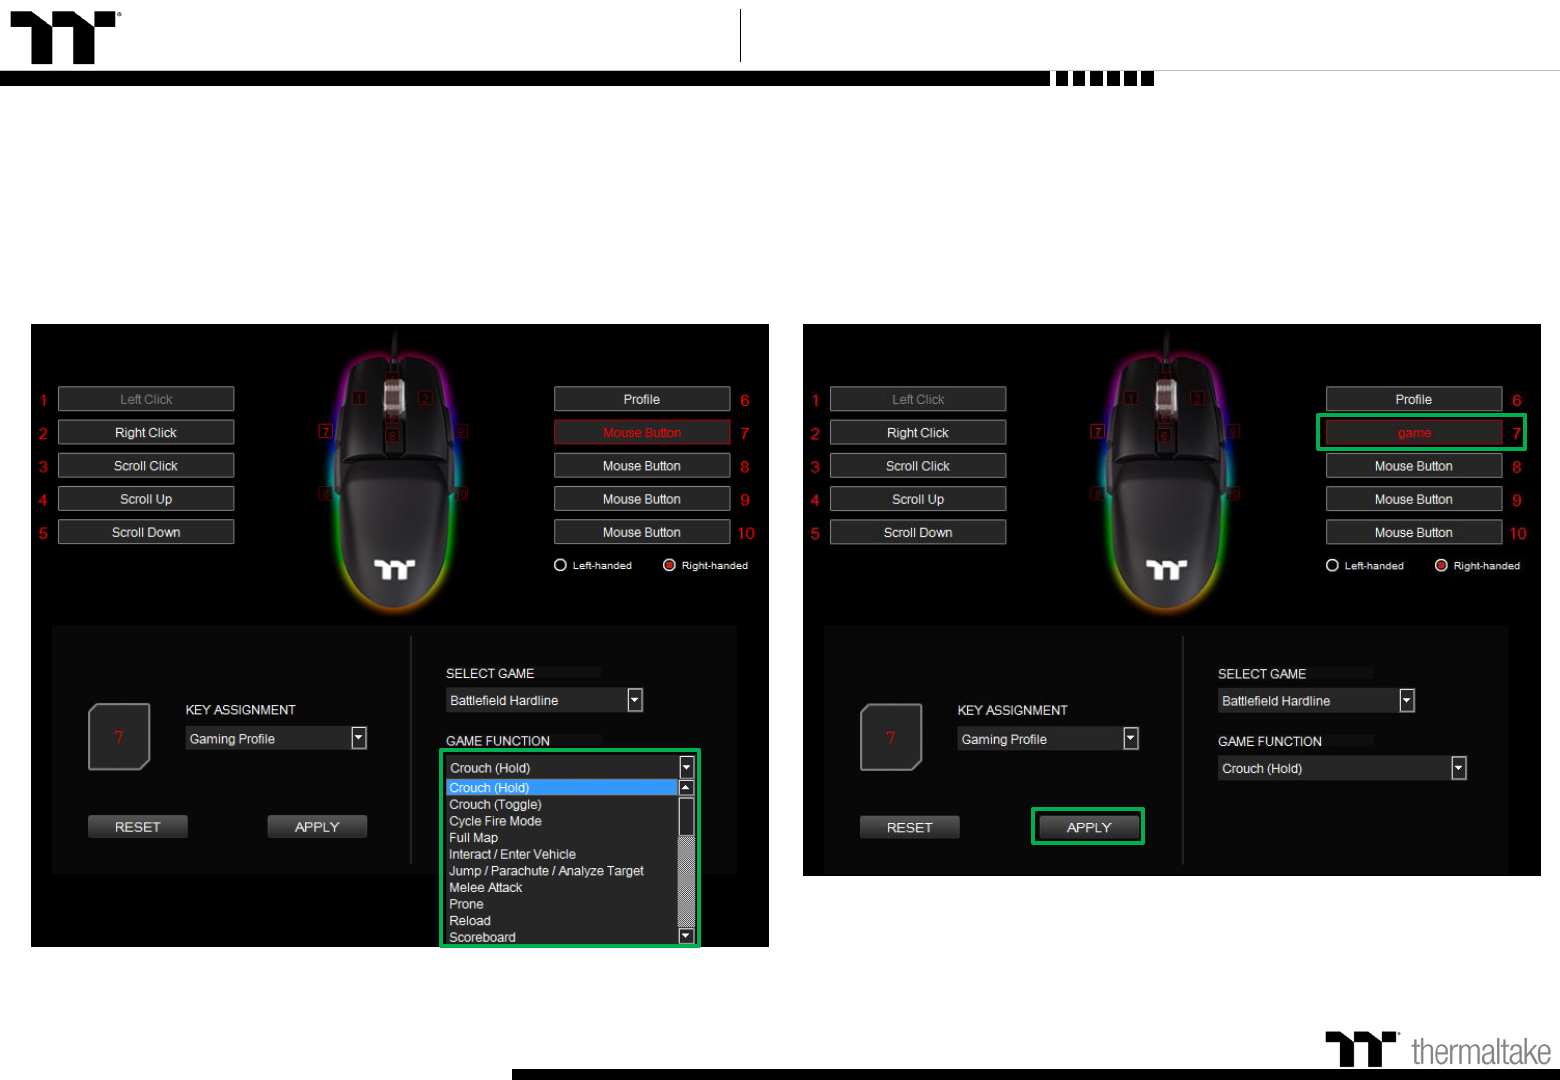Viewport: 1560px width, 1080px height.
Task: Choose Left-handed radio in the right screenshot
Action: 1332,565
